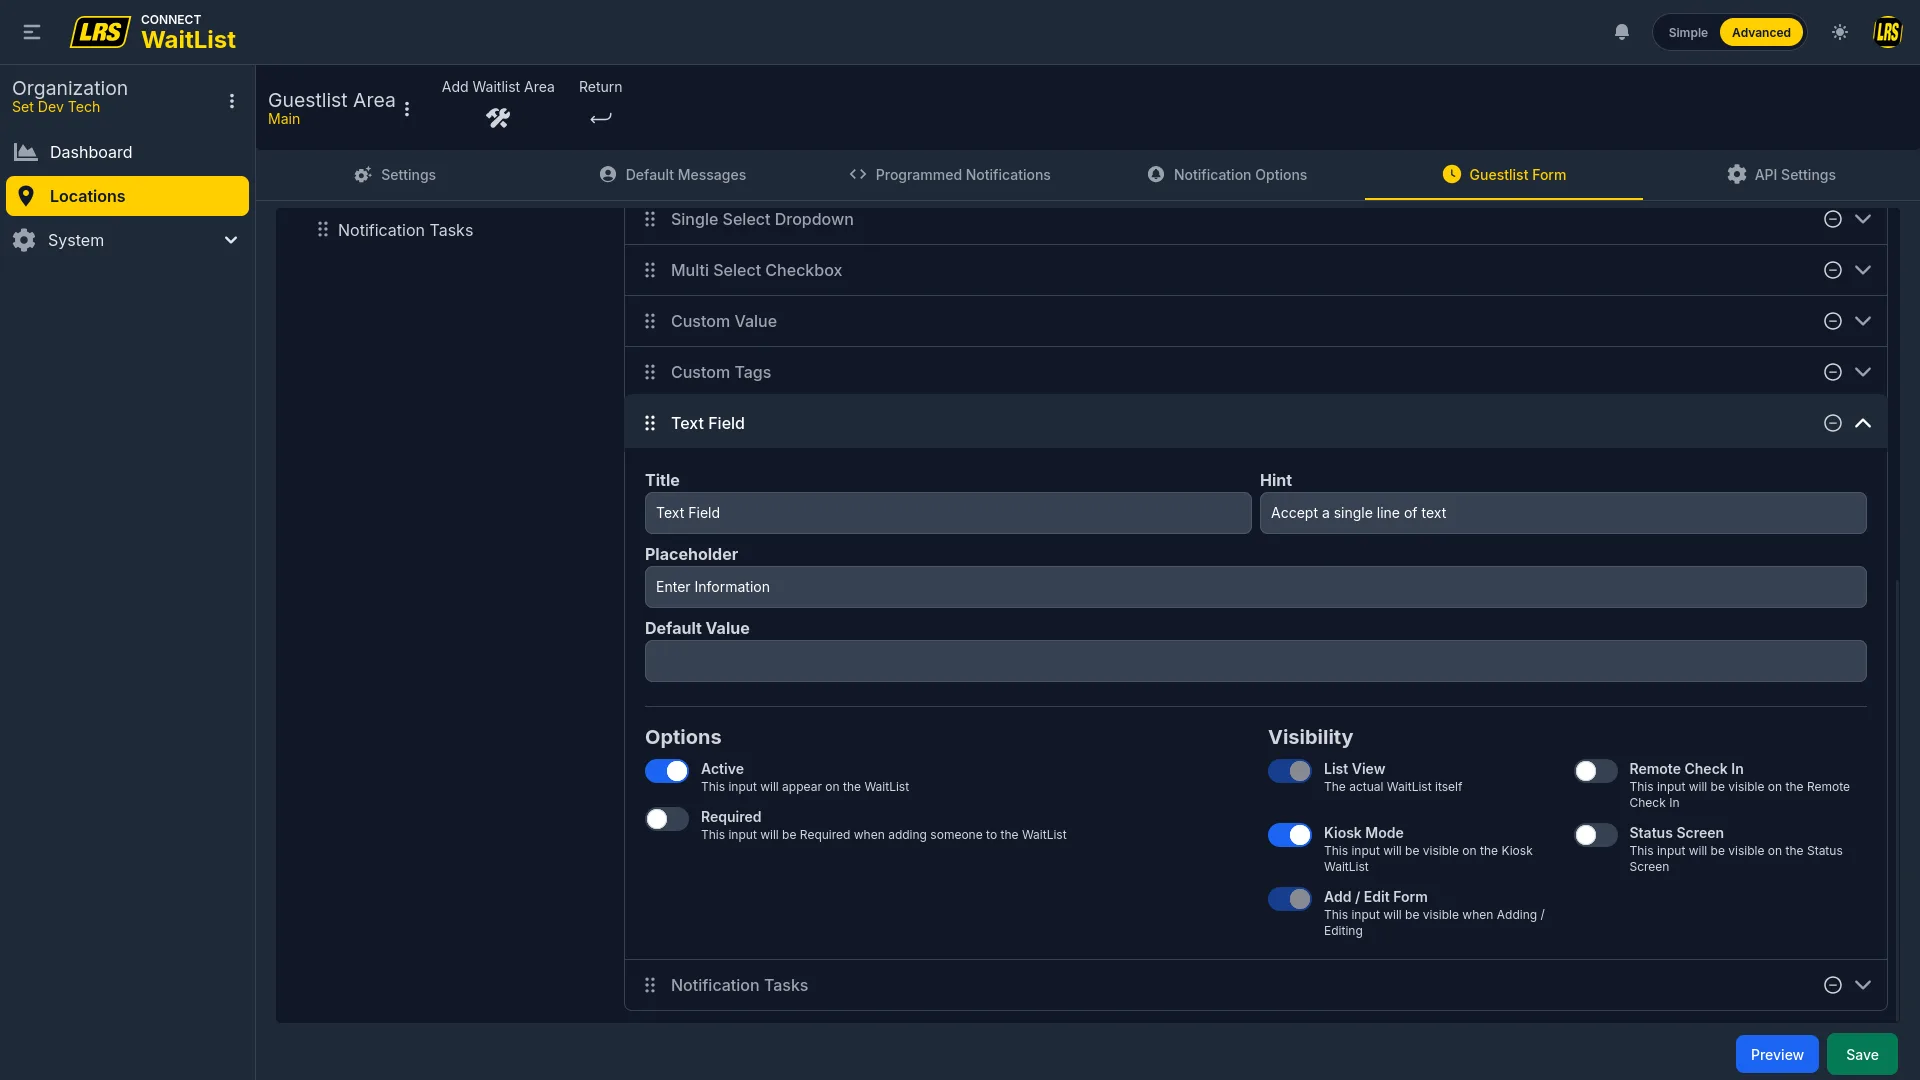Viewport: 1920px width, 1080px height.
Task: Grab the Text Field drag handle
Action: point(650,423)
